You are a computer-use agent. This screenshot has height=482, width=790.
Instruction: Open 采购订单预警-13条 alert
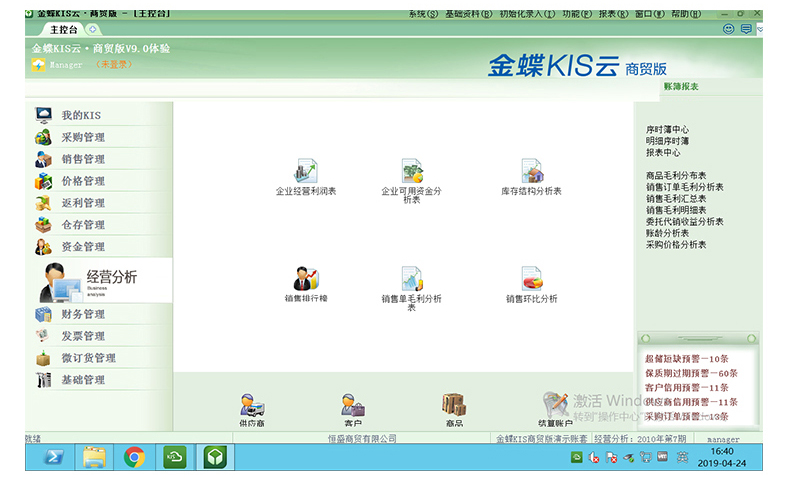point(687,417)
